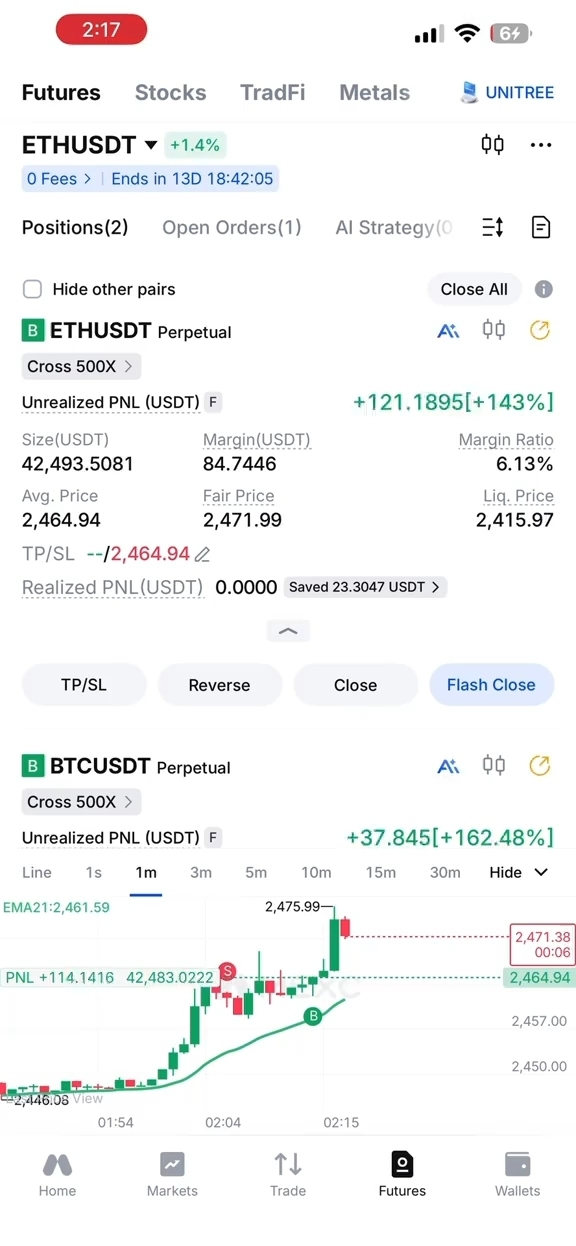Tap the Close All button
The width and height of the screenshot is (576, 1246).
(474, 289)
